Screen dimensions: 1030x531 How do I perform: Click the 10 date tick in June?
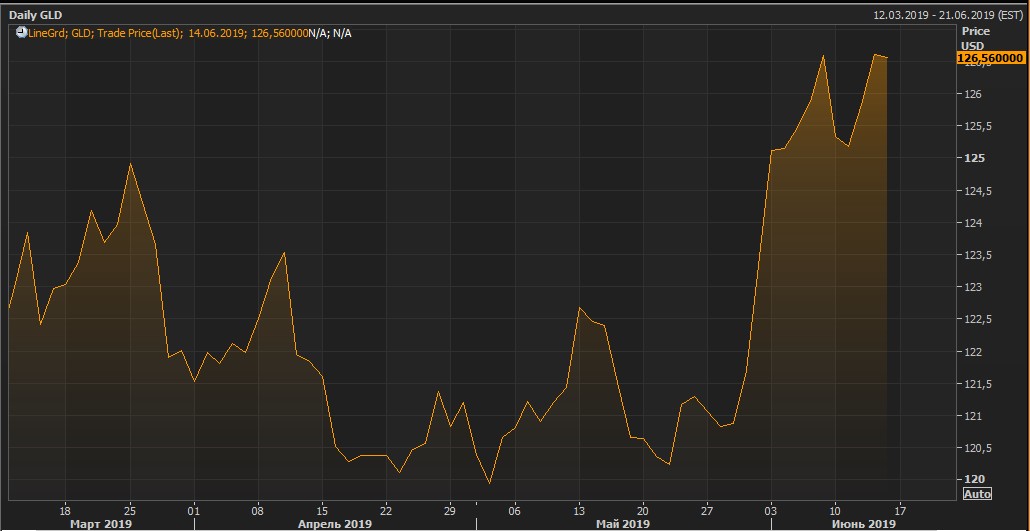point(836,510)
